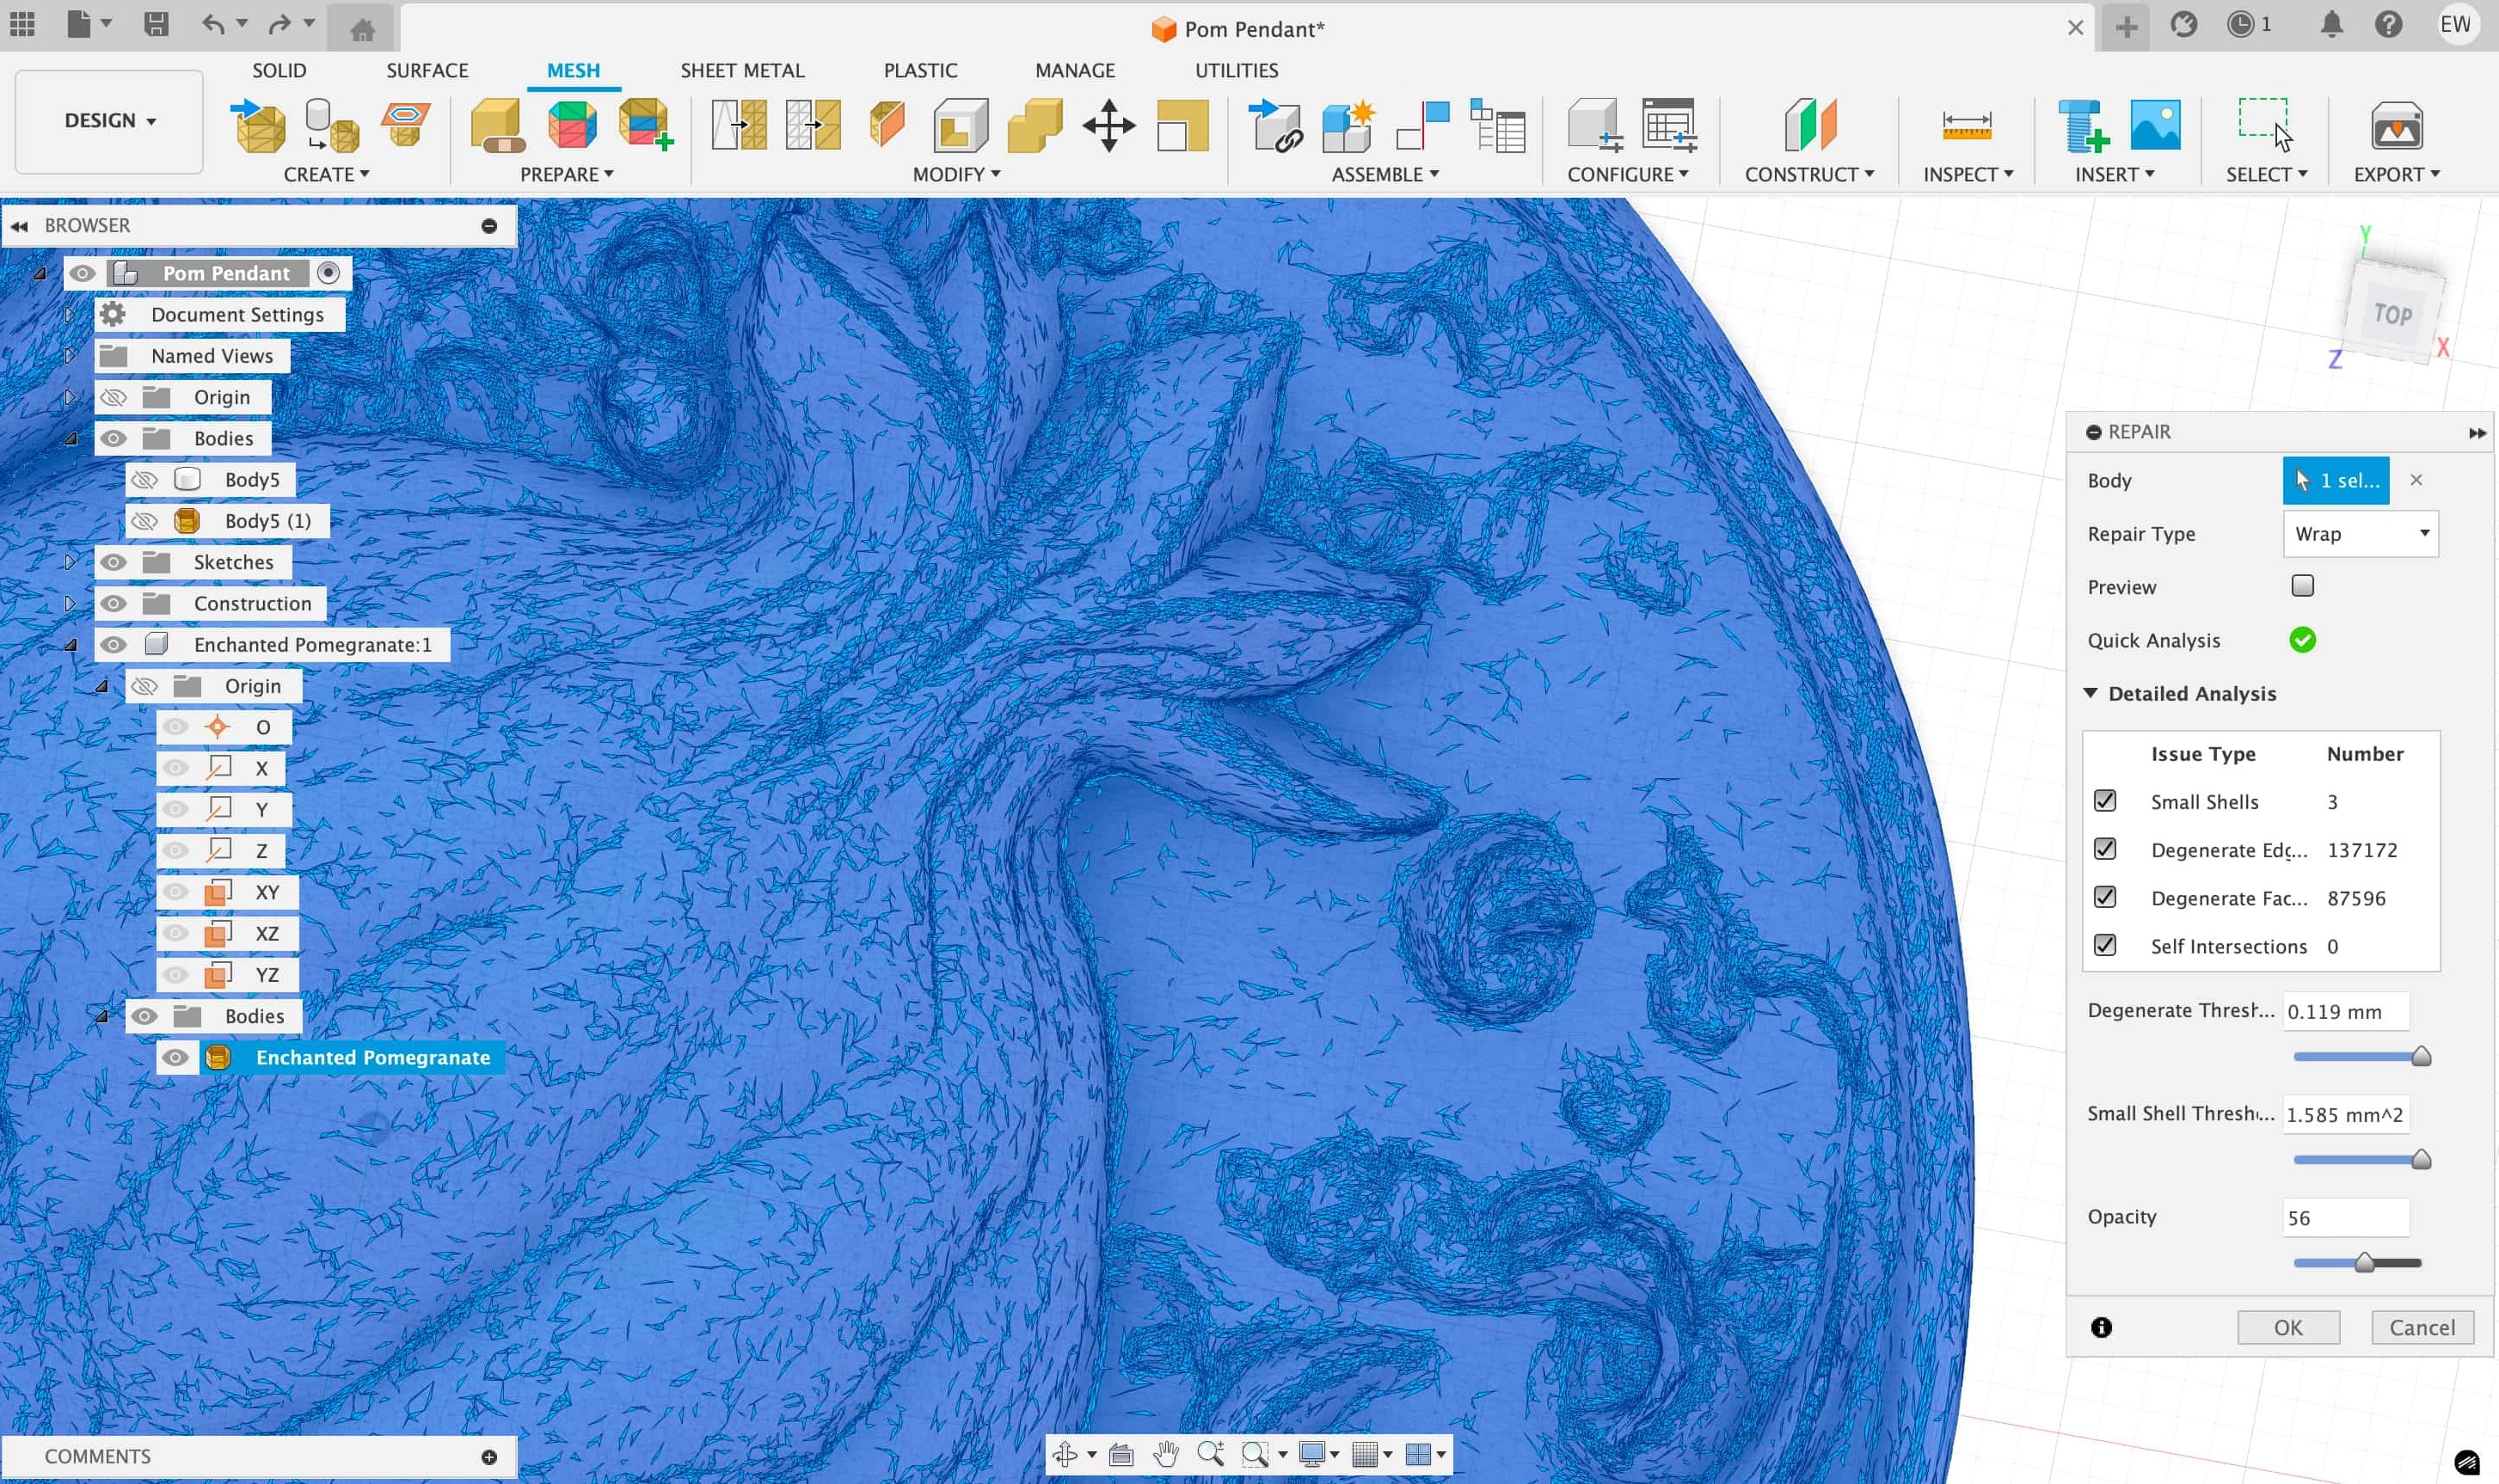Click the Degenerate Threshold value field

coord(2345,1011)
